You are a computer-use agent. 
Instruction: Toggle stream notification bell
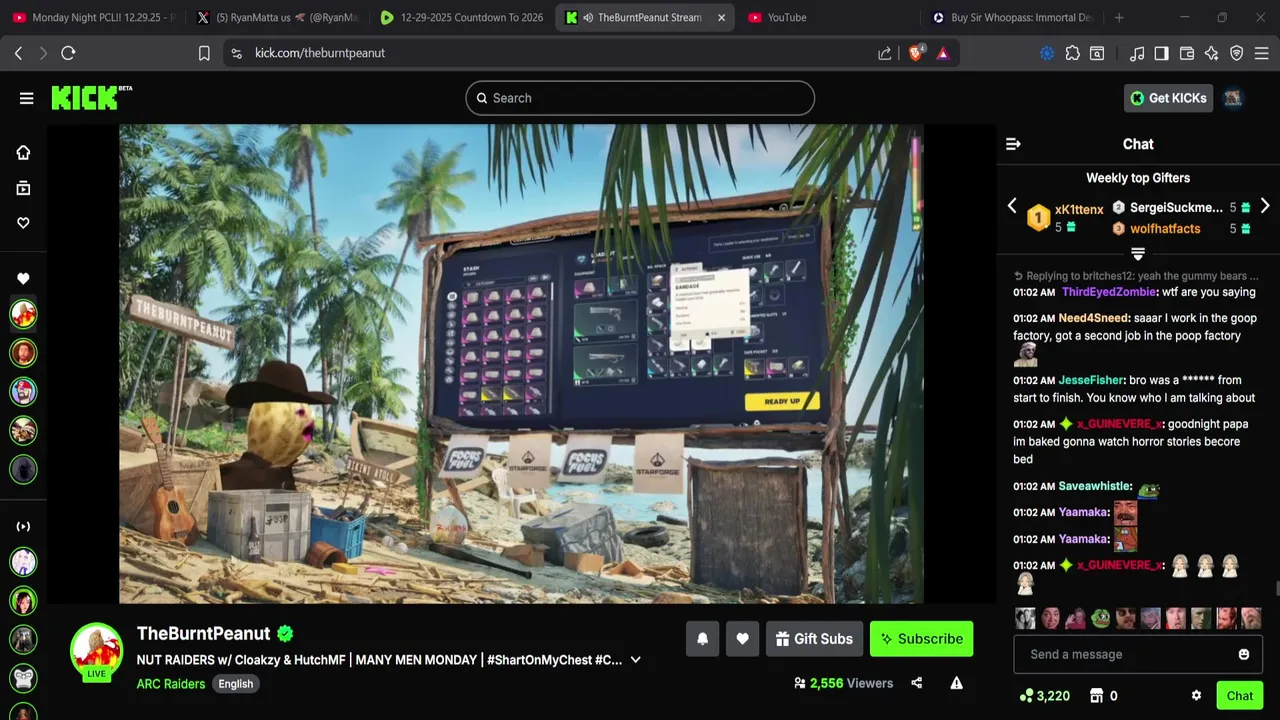coord(702,639)
